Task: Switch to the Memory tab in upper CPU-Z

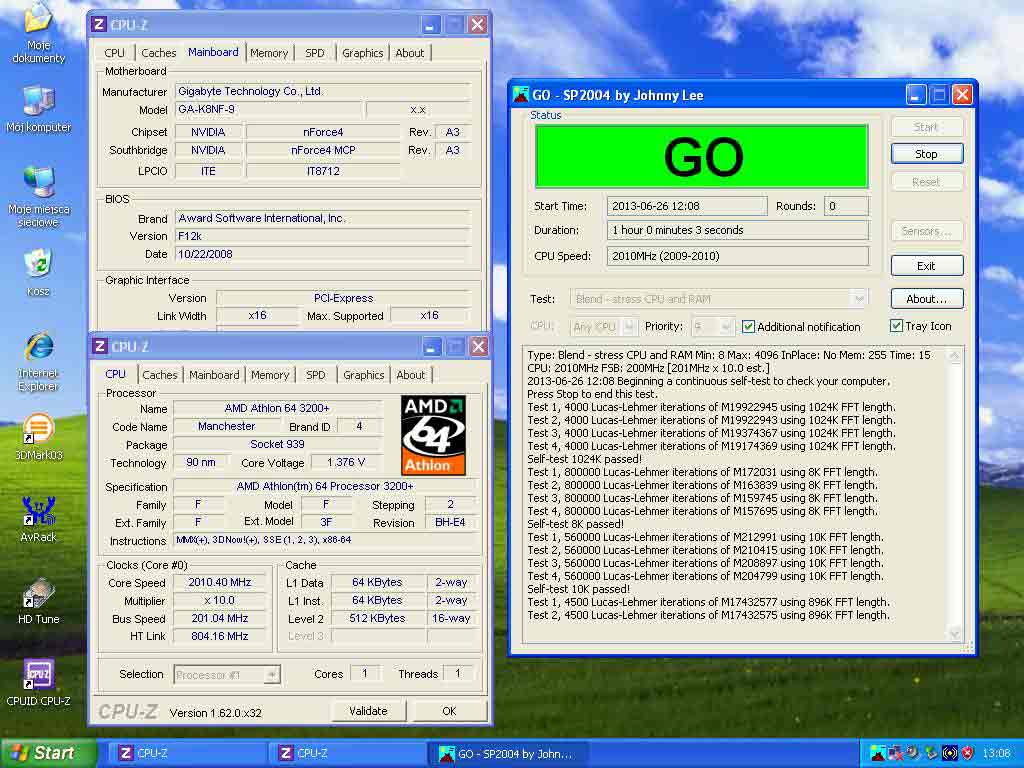Action: (269, 53)
